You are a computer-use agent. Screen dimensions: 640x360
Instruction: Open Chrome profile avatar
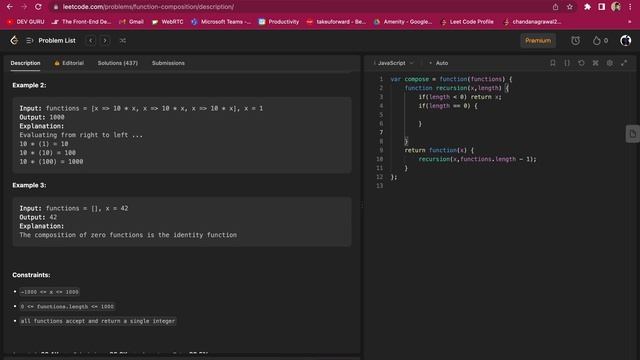click(x=616, y=7)
